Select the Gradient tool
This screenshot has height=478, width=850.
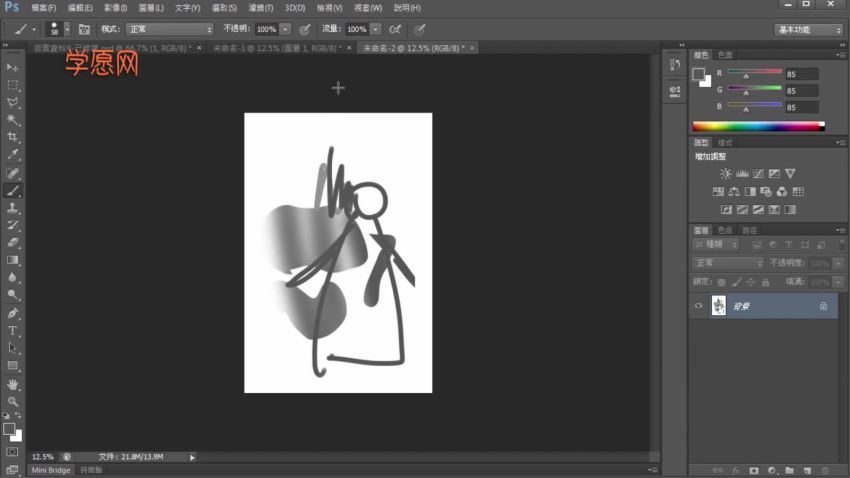pos(12,260)
